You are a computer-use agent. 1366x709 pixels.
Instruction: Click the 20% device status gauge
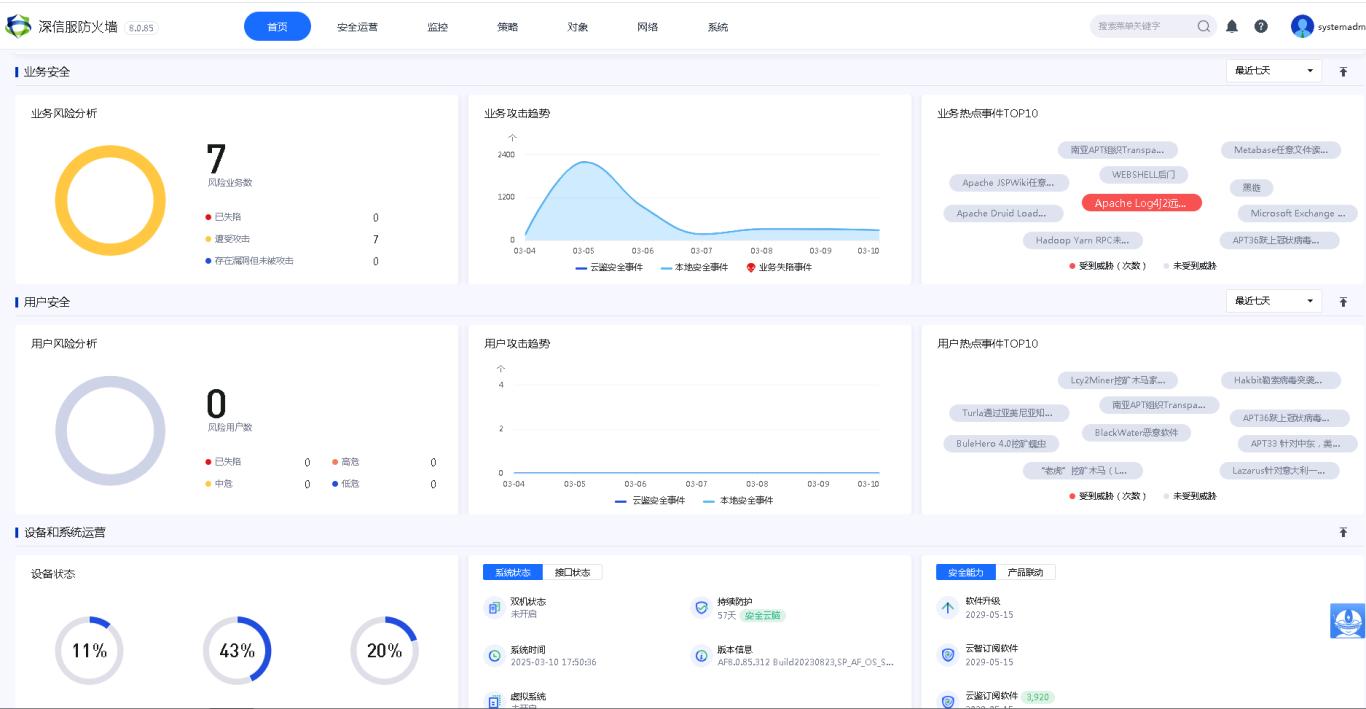[384, 651]
